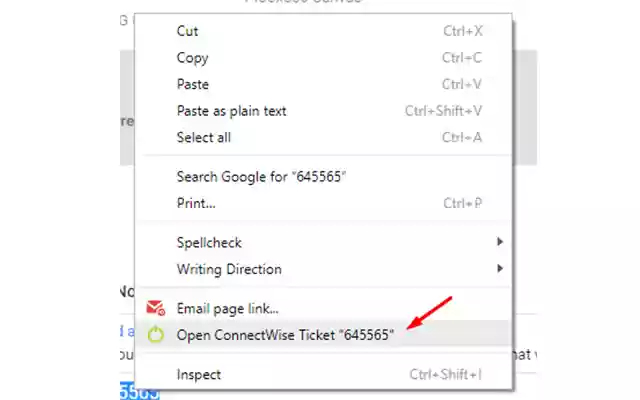
Task: Choose the Paste menu entry
Action: 193,84
